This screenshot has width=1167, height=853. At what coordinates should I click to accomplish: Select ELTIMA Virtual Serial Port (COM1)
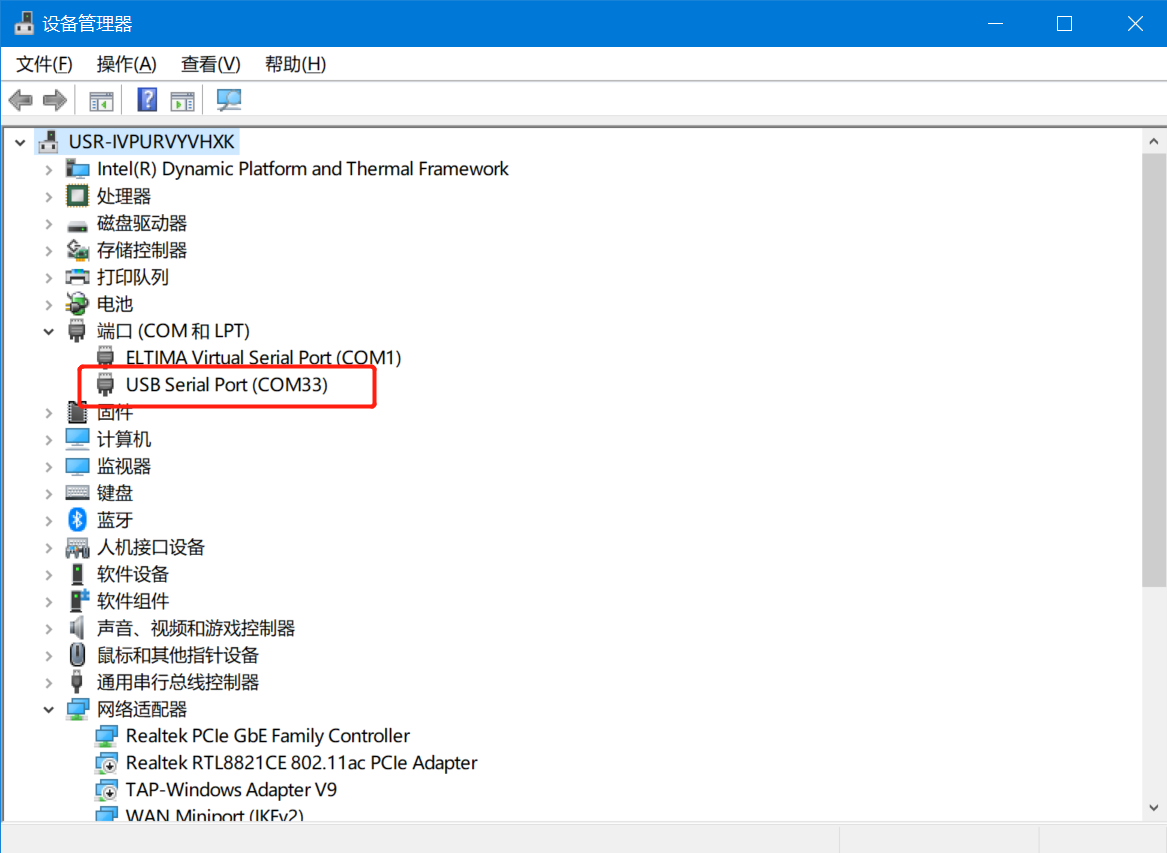(263, 357)
